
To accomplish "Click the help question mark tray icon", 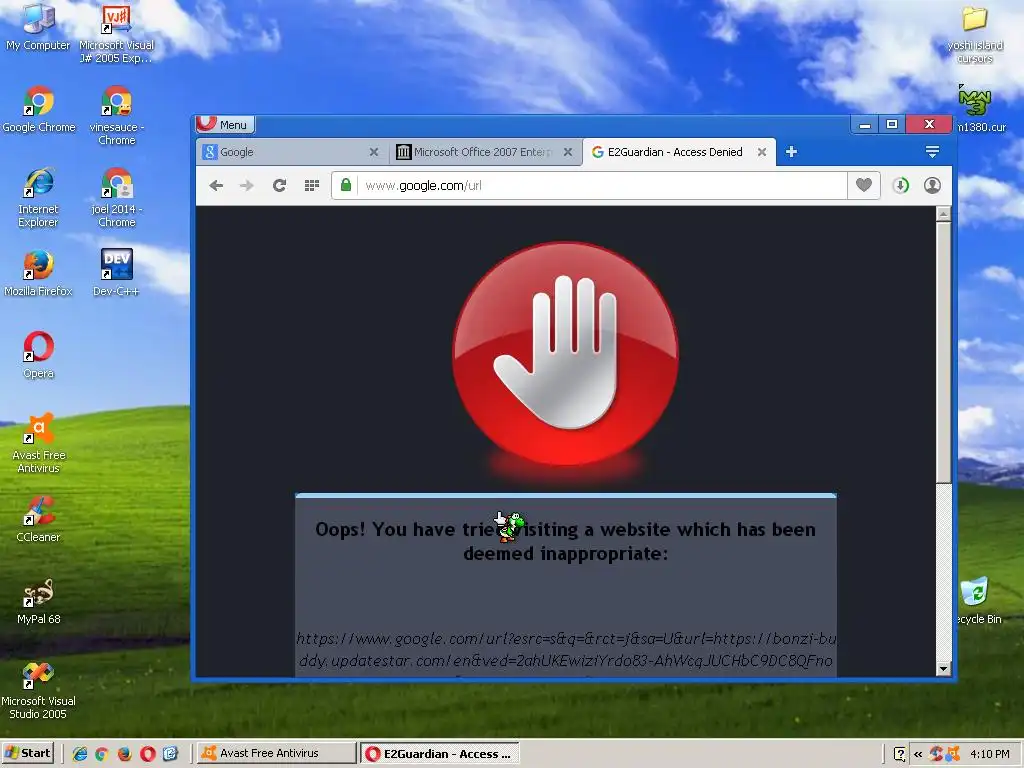I will [899, 754].
